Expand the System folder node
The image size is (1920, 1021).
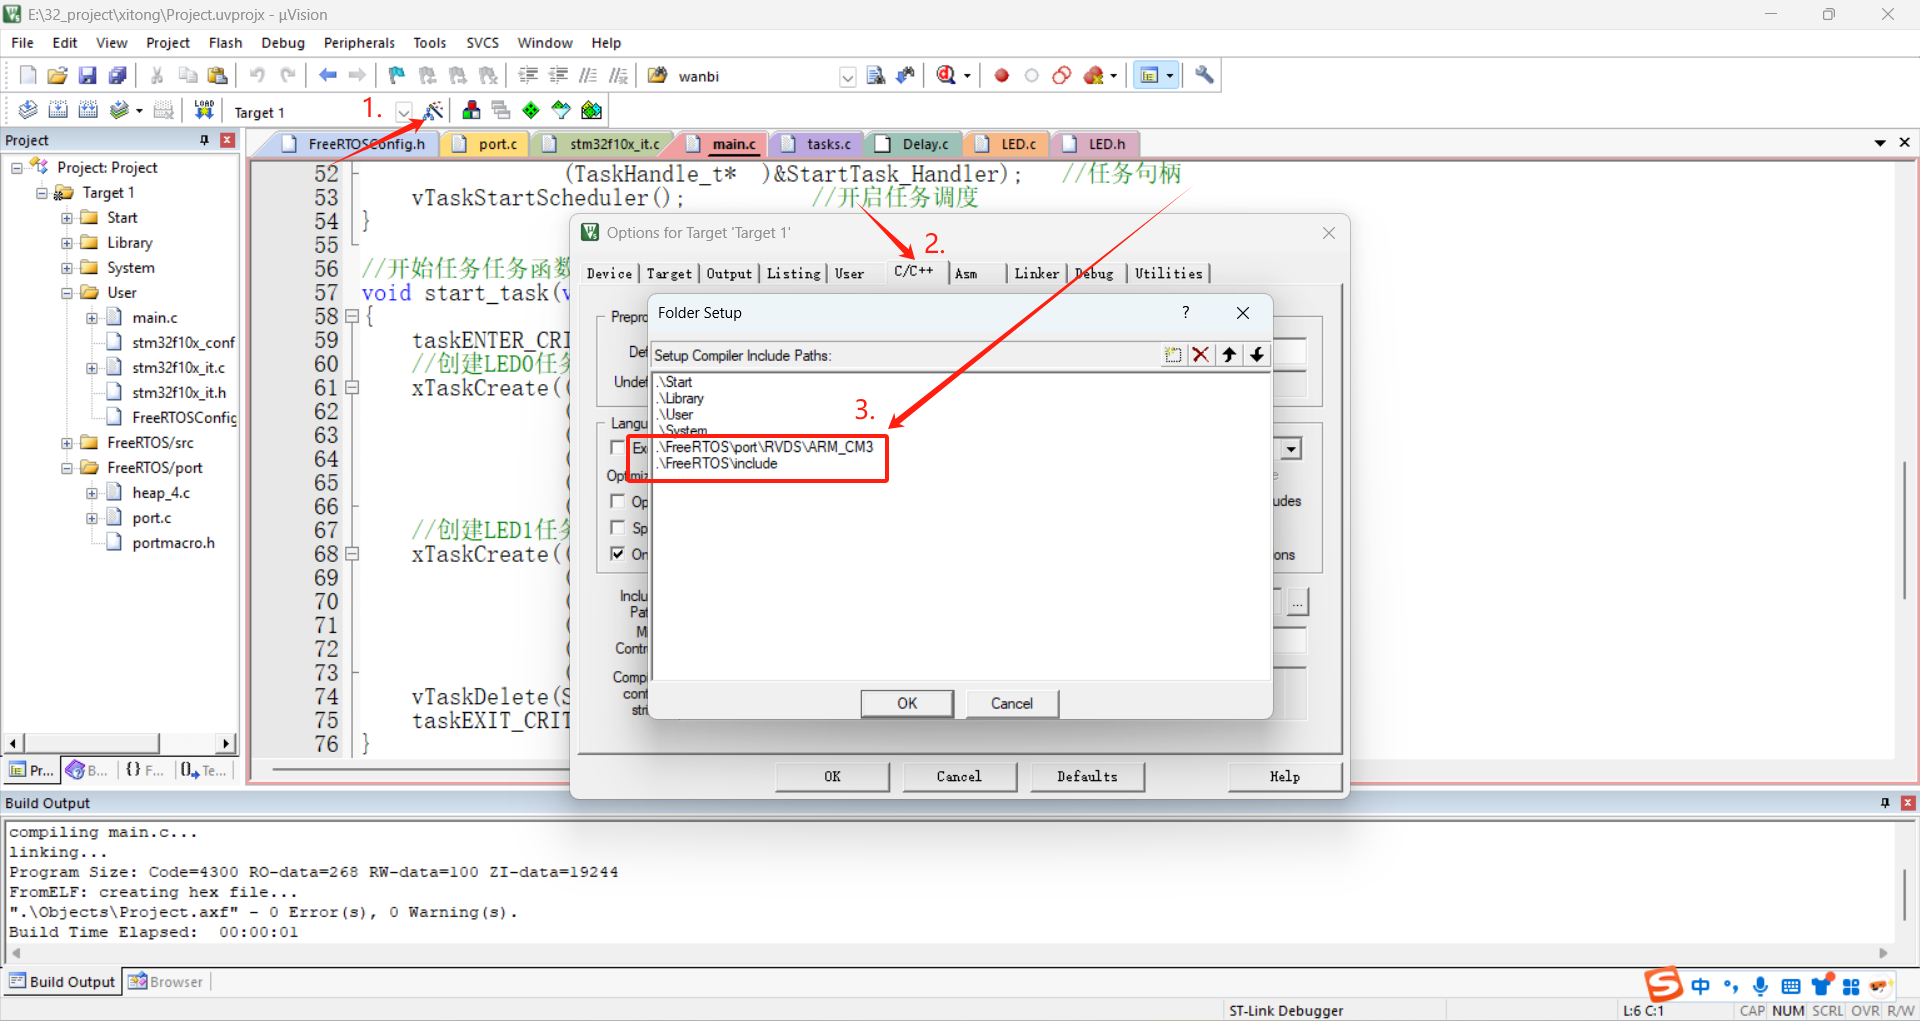tap(67, 268)
